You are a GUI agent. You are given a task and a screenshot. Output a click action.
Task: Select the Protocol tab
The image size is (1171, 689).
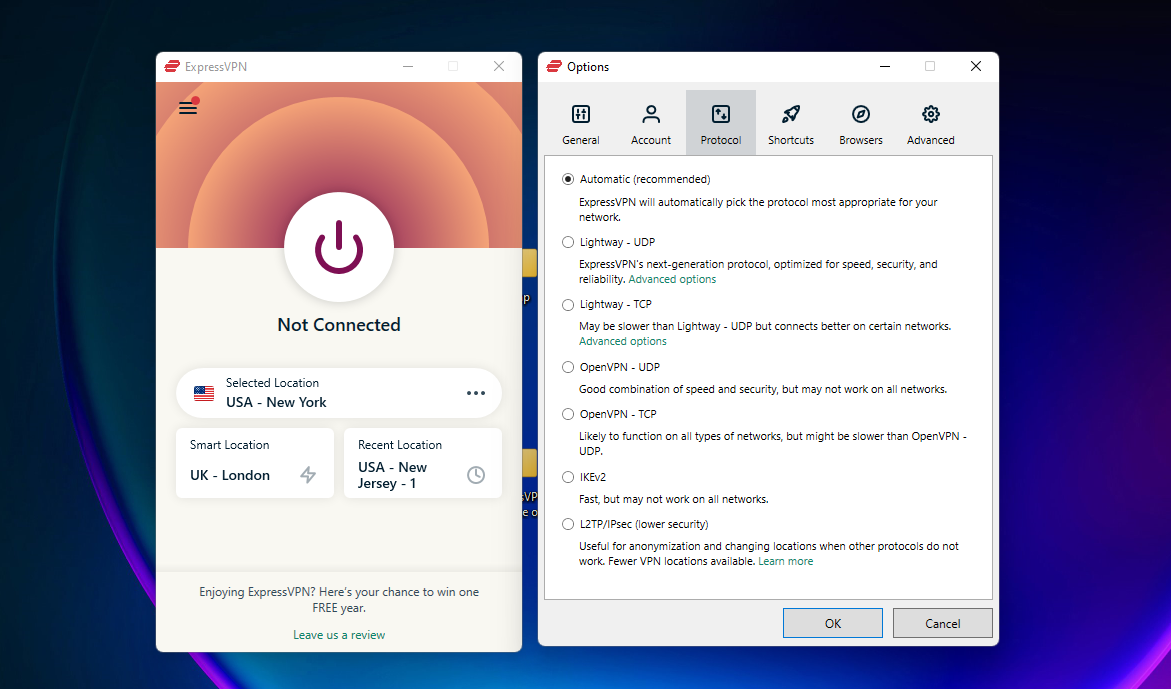721,123
